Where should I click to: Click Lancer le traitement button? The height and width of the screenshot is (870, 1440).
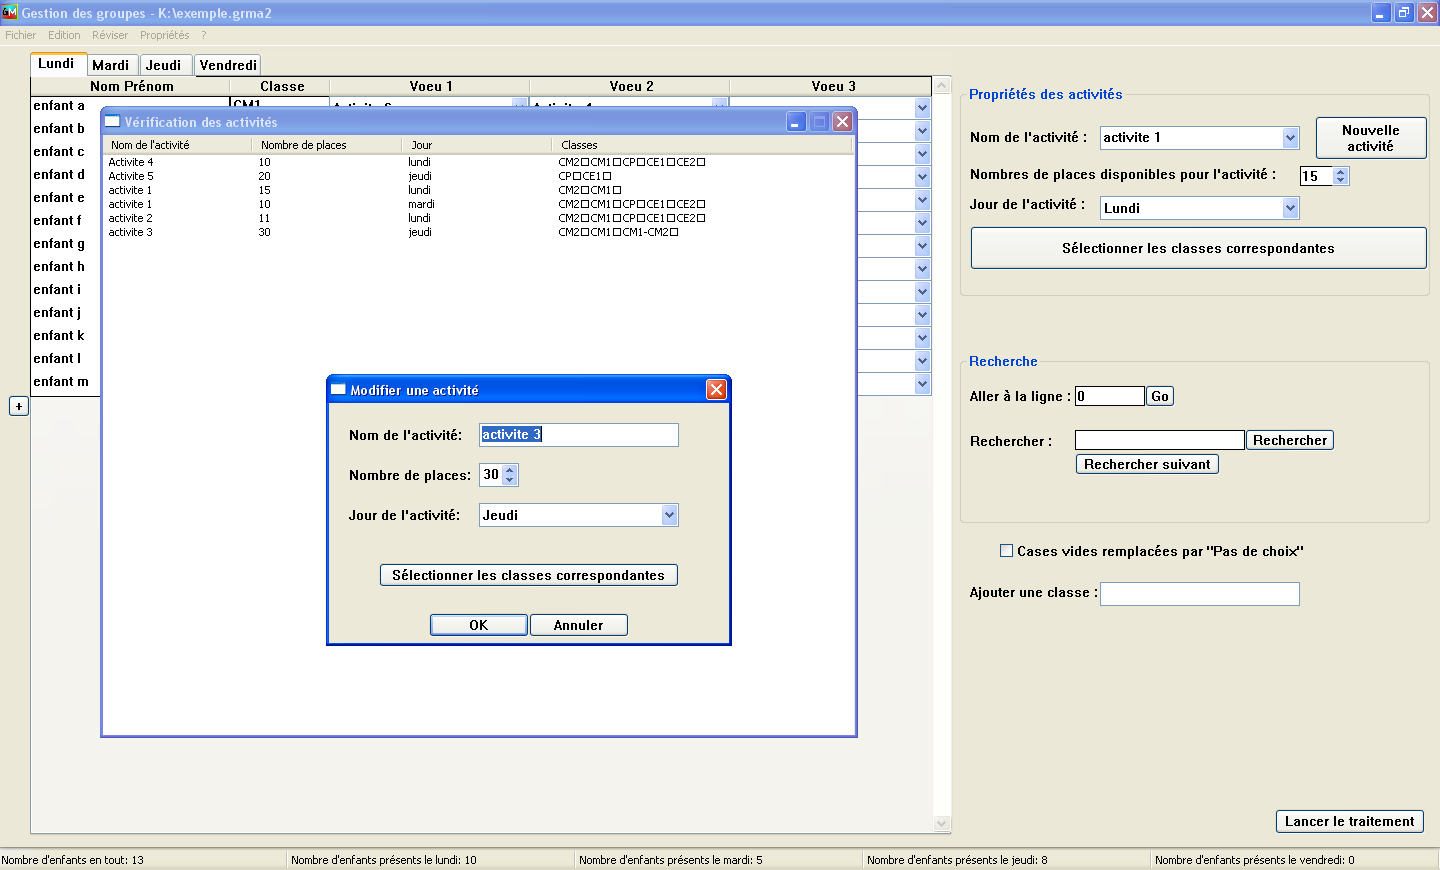pyautogui.click(x=1349, y=821)
